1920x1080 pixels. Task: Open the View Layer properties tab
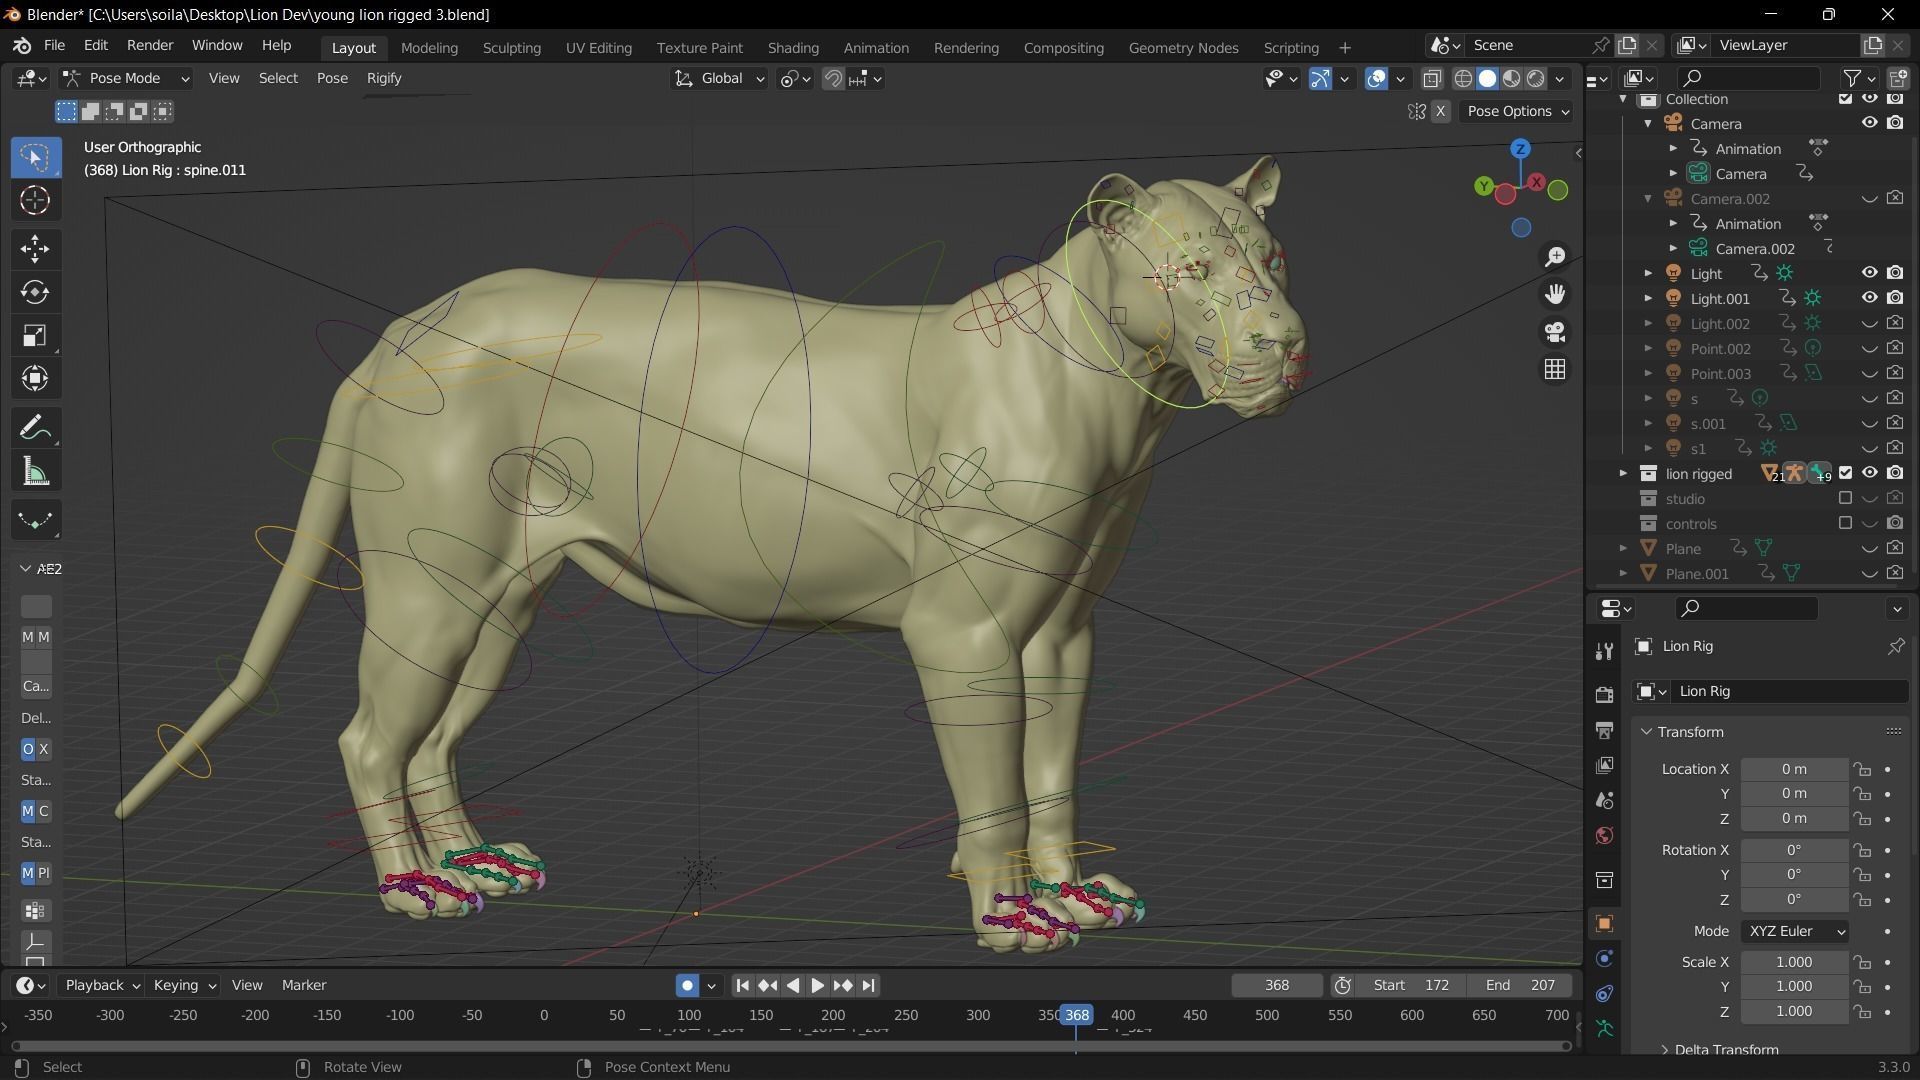pos(1605,765)
